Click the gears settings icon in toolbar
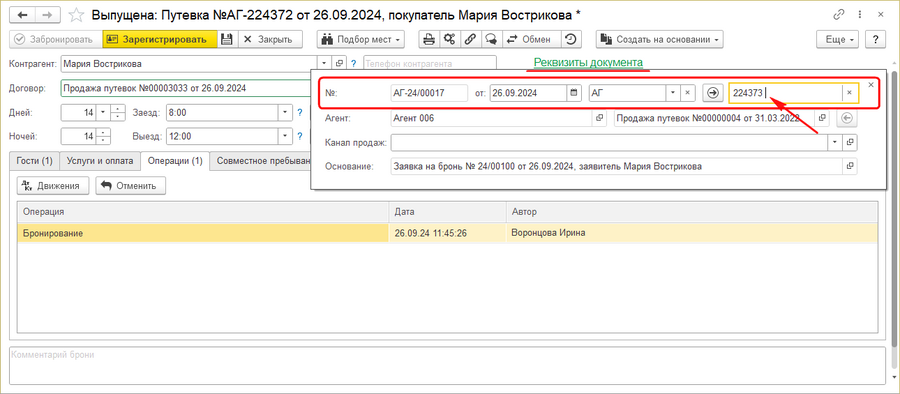 pyautogui.click(x=450, y=39)
